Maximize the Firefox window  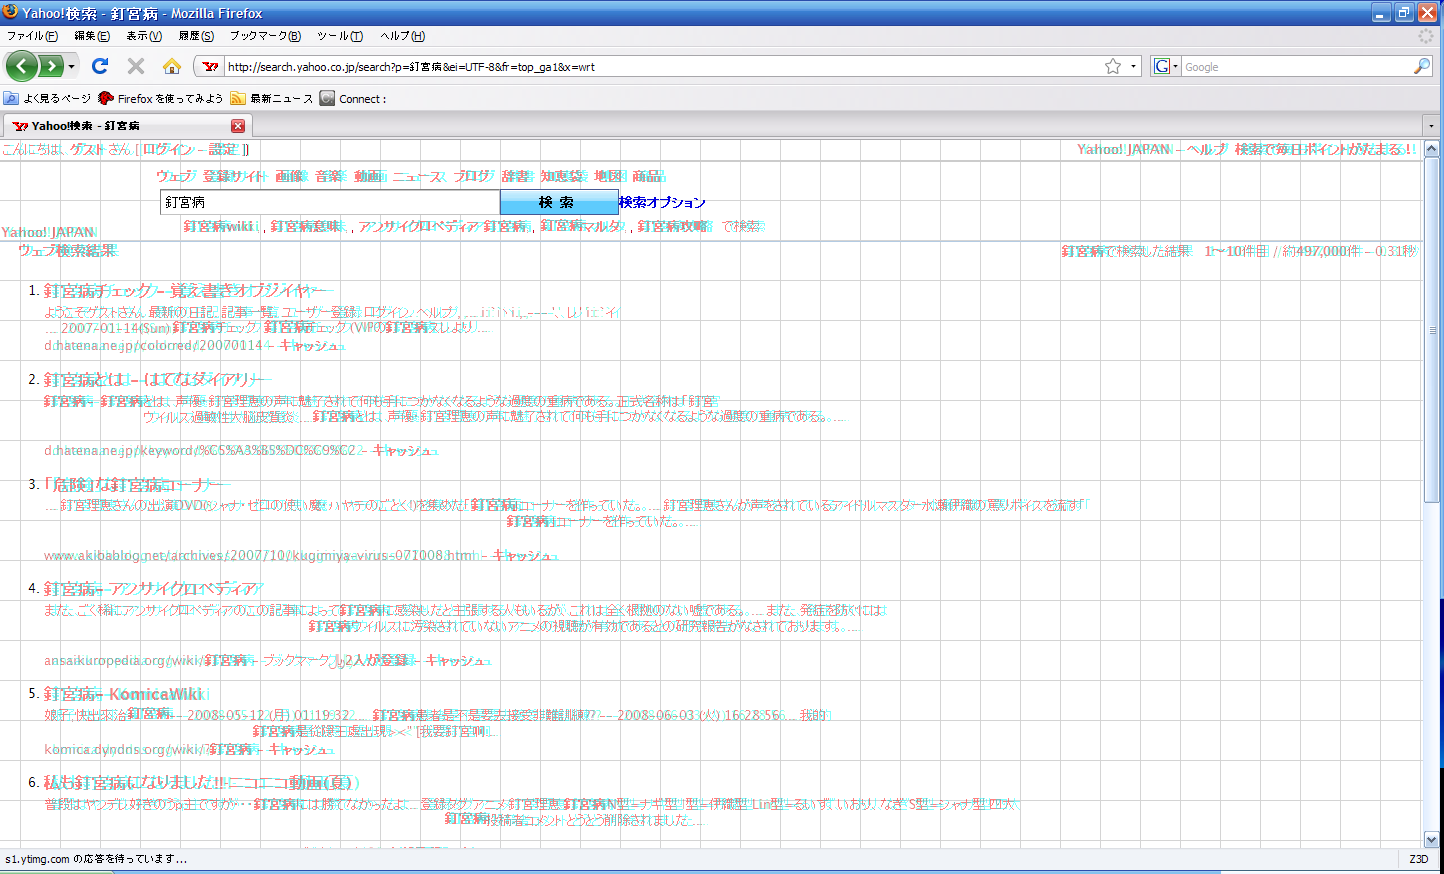(x=1405, y=13)
